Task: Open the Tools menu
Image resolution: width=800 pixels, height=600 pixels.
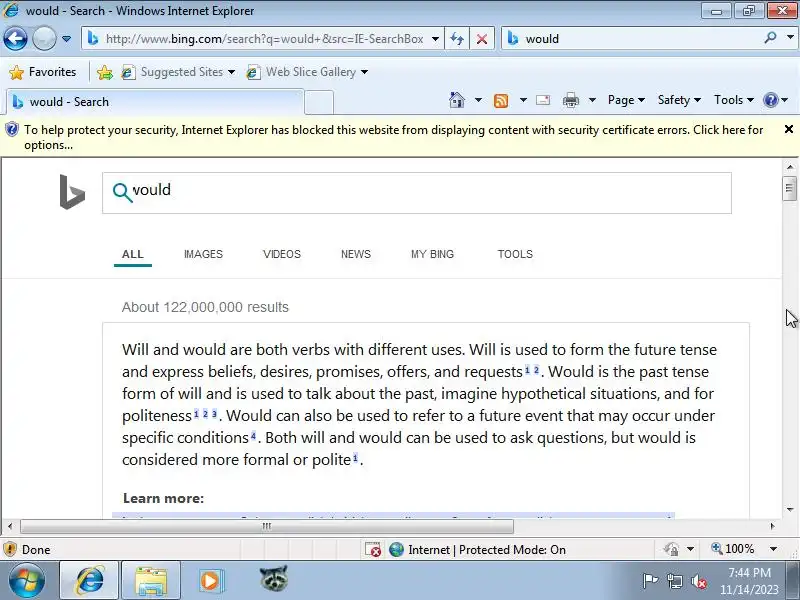Action: (734, 100)
